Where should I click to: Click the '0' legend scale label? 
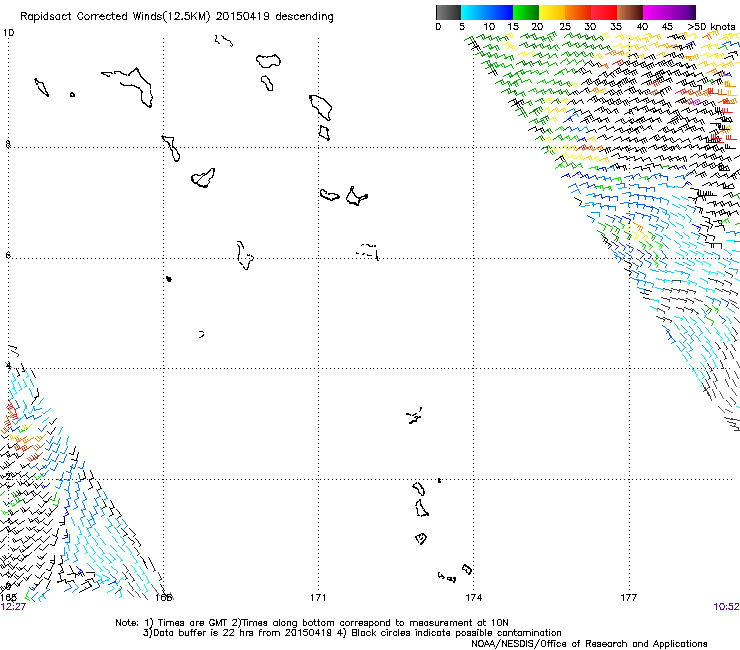point(438,27)
